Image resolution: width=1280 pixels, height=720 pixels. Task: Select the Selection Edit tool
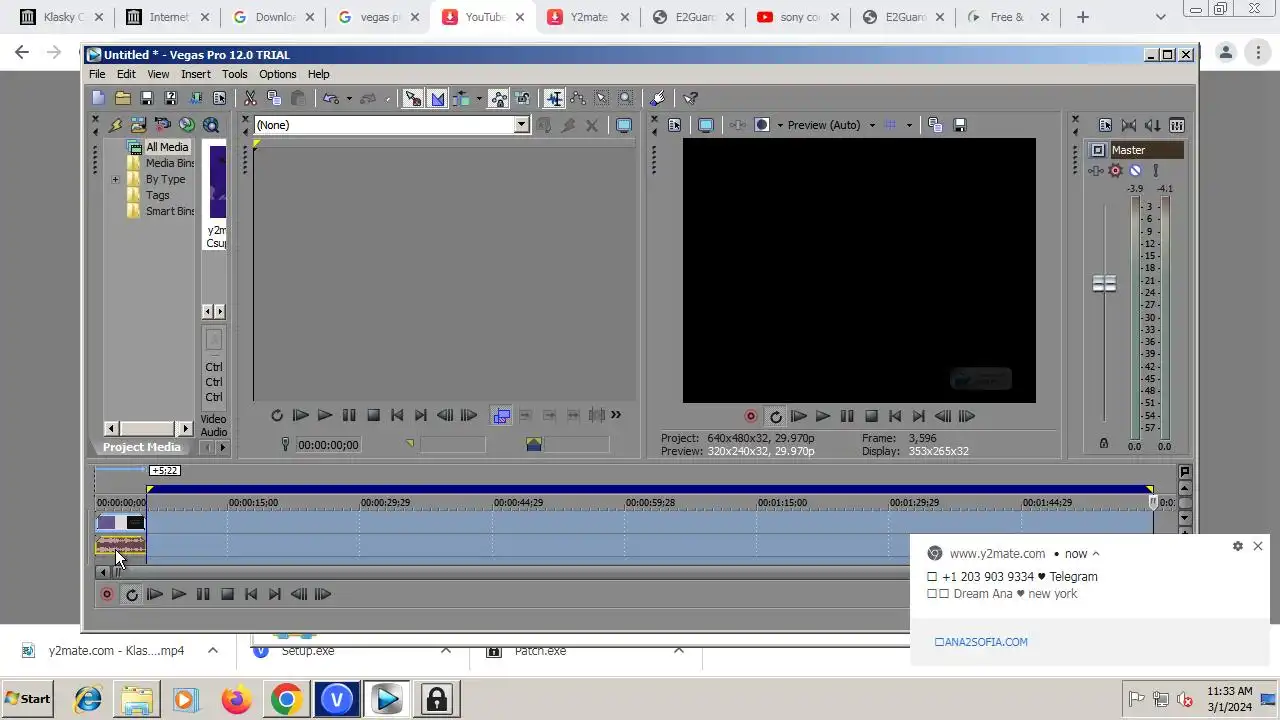tap(602, 98)
